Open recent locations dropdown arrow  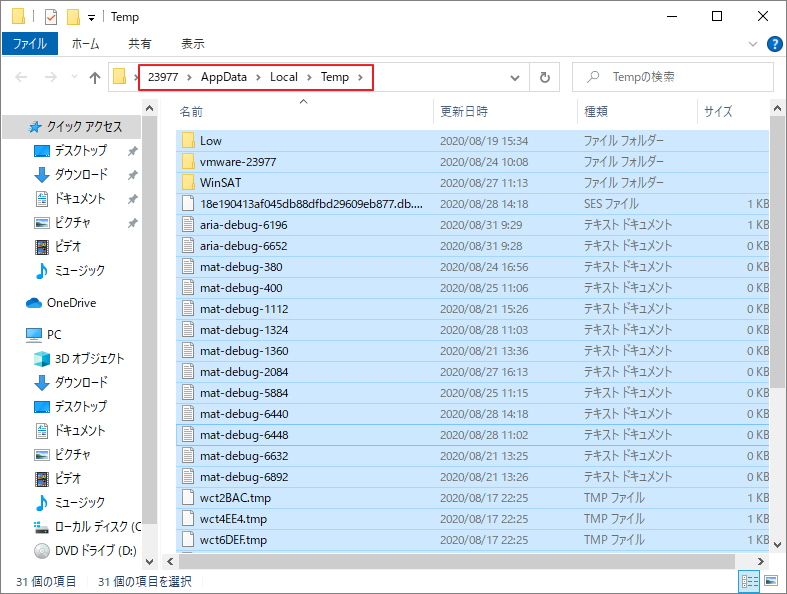(74, 77)
